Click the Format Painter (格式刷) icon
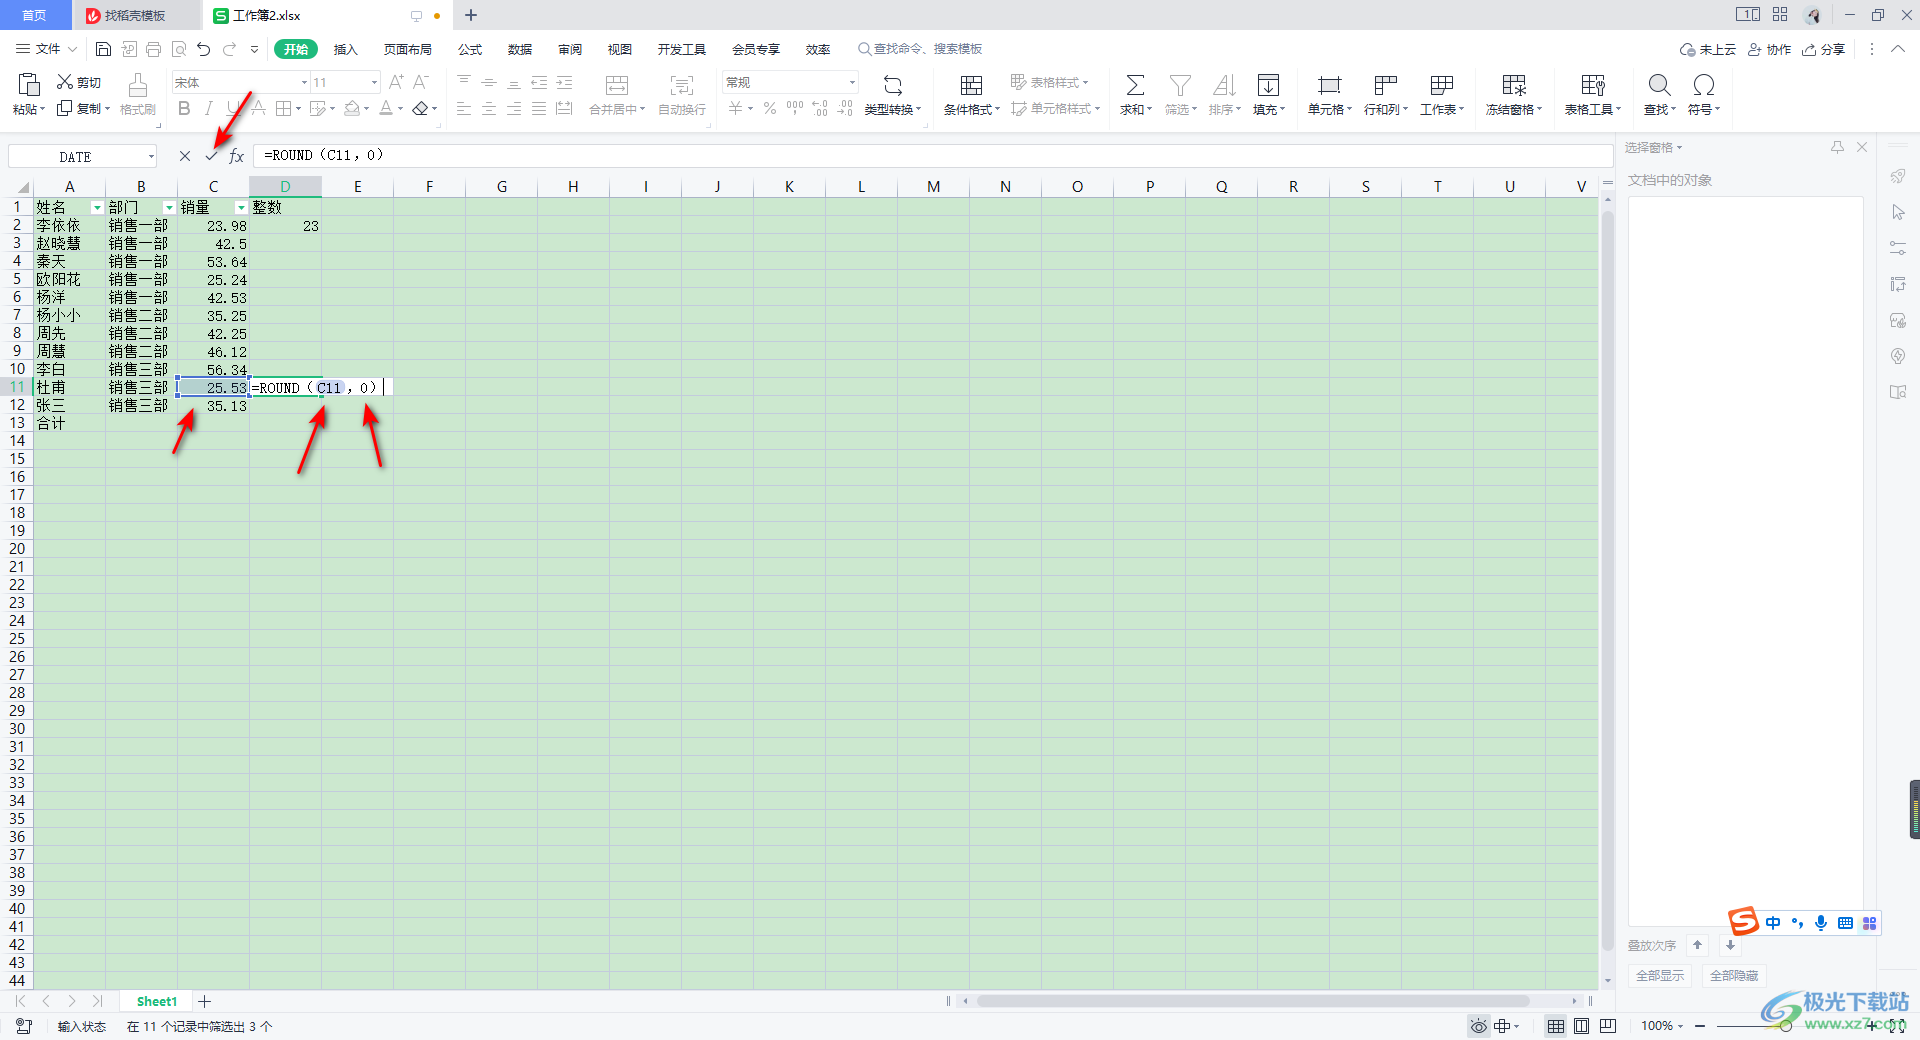1920x1040 pixels. [x=138, y=85]
